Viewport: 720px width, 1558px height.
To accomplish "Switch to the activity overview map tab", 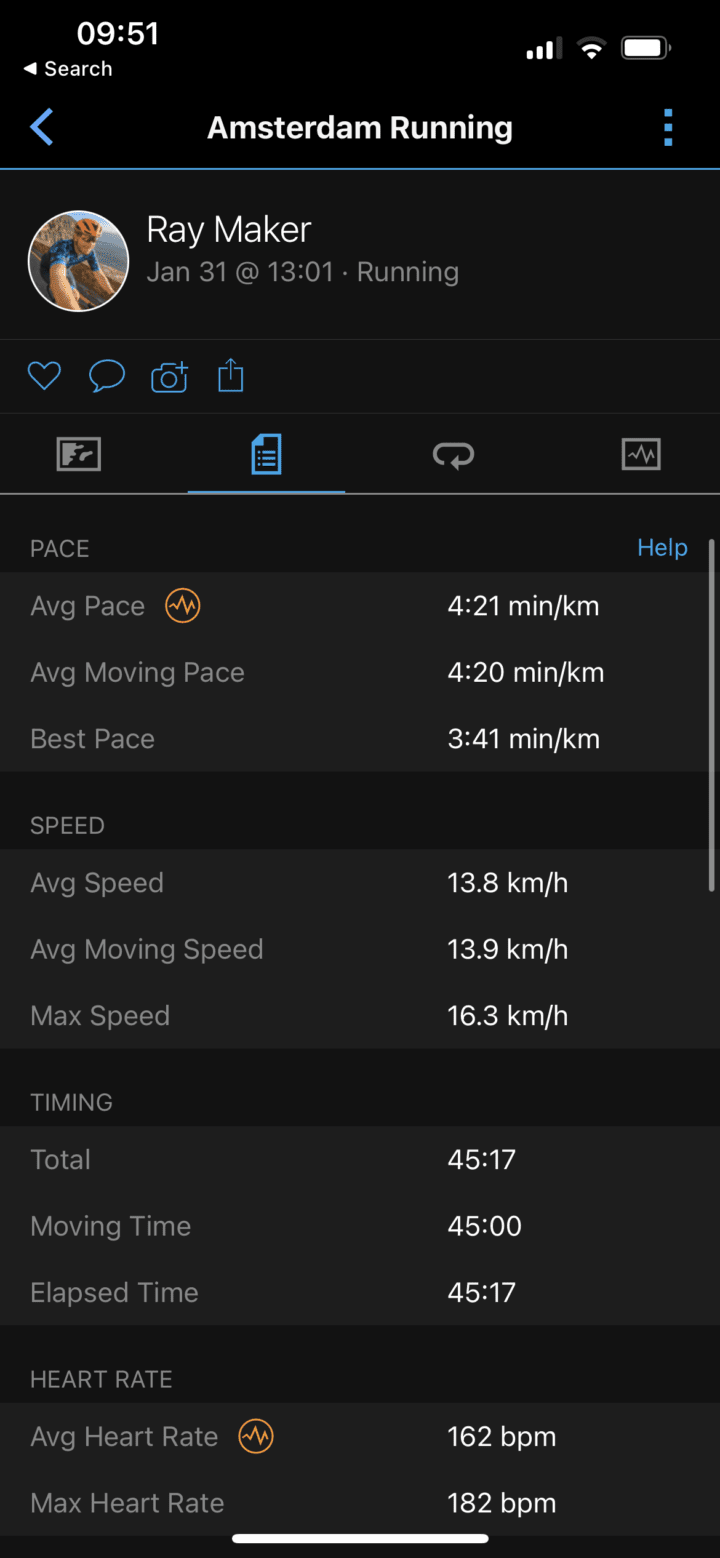I will coord(79,455).
